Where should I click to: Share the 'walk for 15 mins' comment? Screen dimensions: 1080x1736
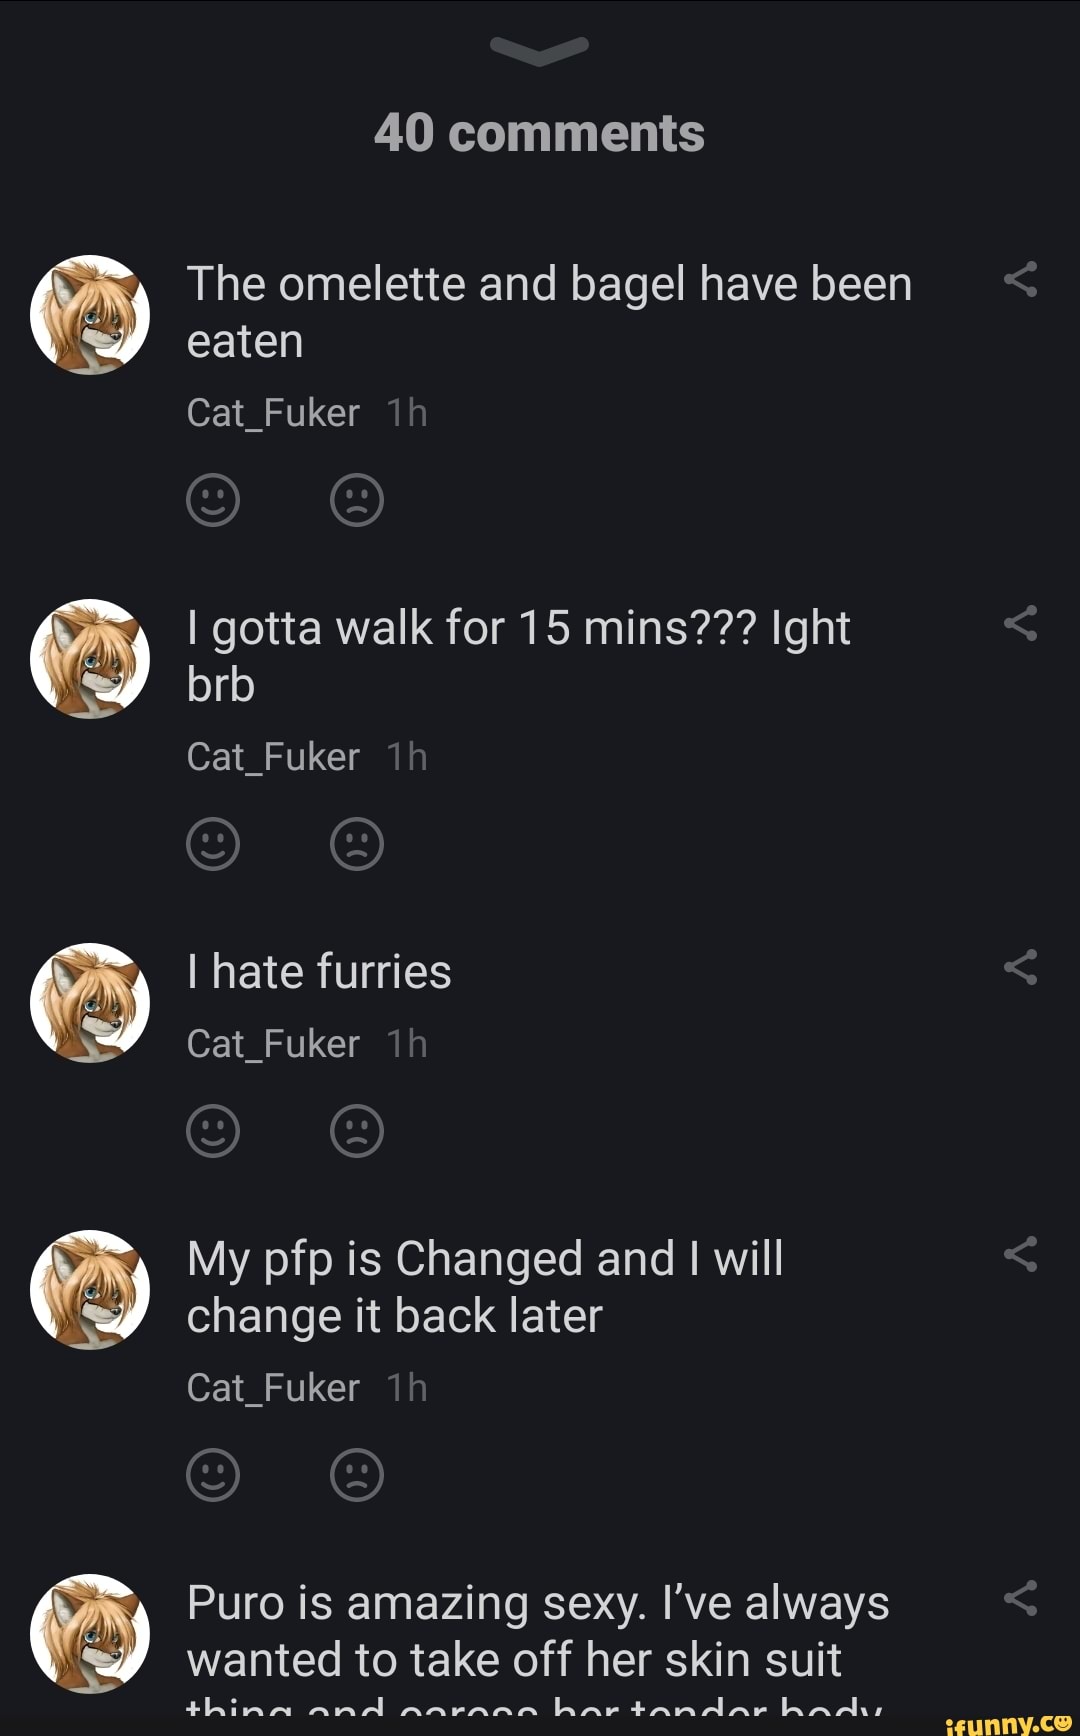click(1020, 624)
